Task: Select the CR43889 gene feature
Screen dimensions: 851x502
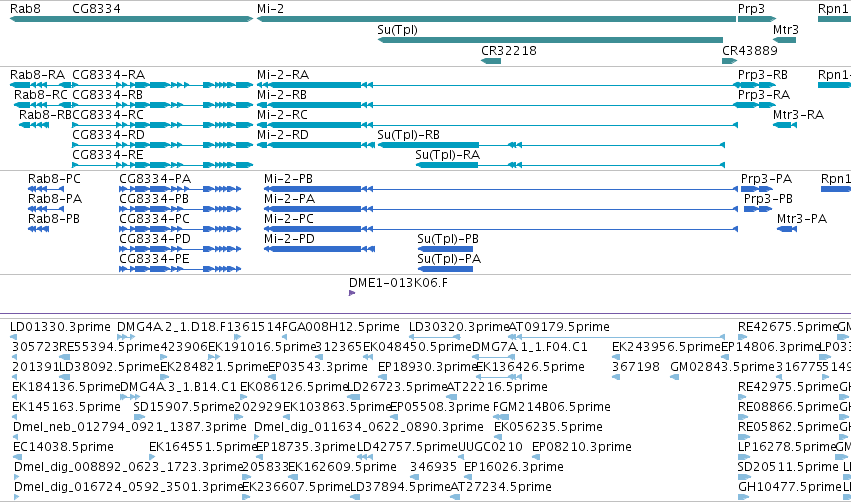Action: pos(729,61)
